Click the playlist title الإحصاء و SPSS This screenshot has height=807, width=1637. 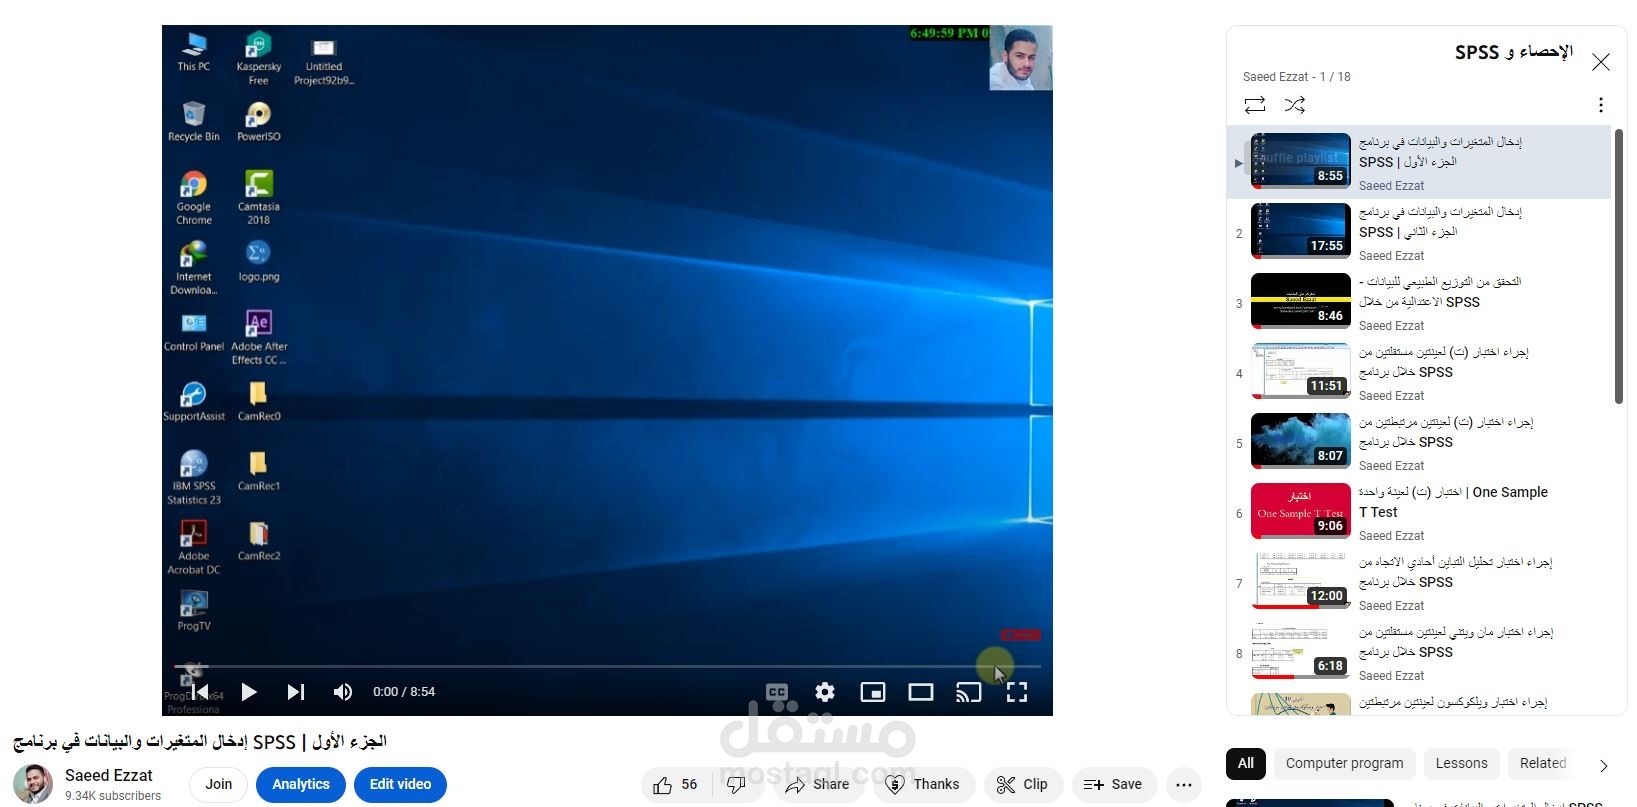(x=1513, y=52)
